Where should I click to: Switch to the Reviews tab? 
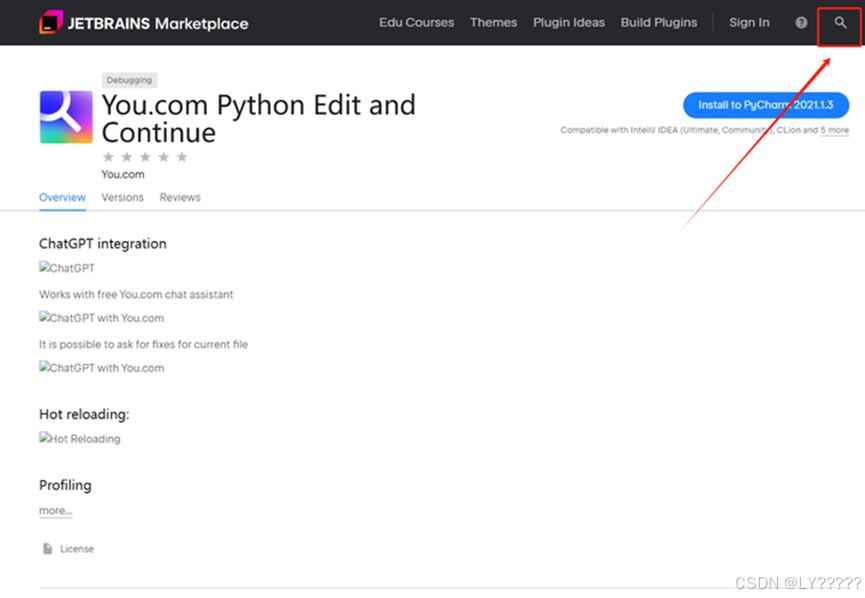pyautogui.click(x=180, y=197)
